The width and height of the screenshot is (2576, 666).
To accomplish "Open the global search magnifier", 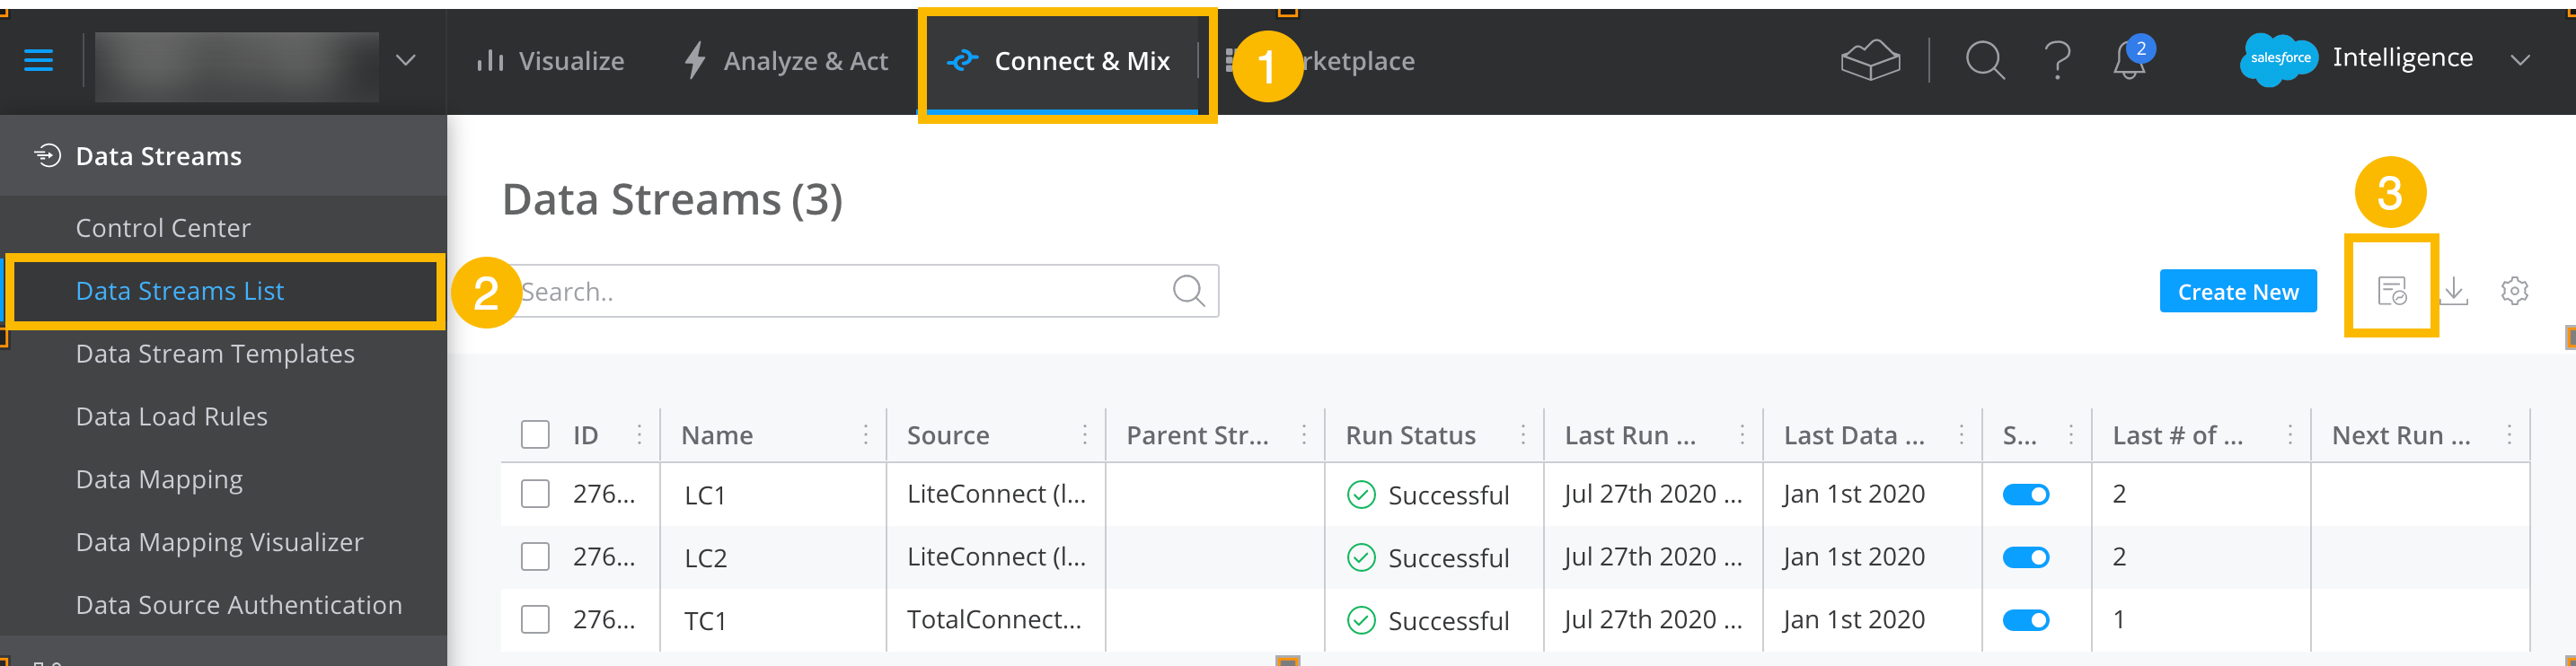I will point(1985,60).
